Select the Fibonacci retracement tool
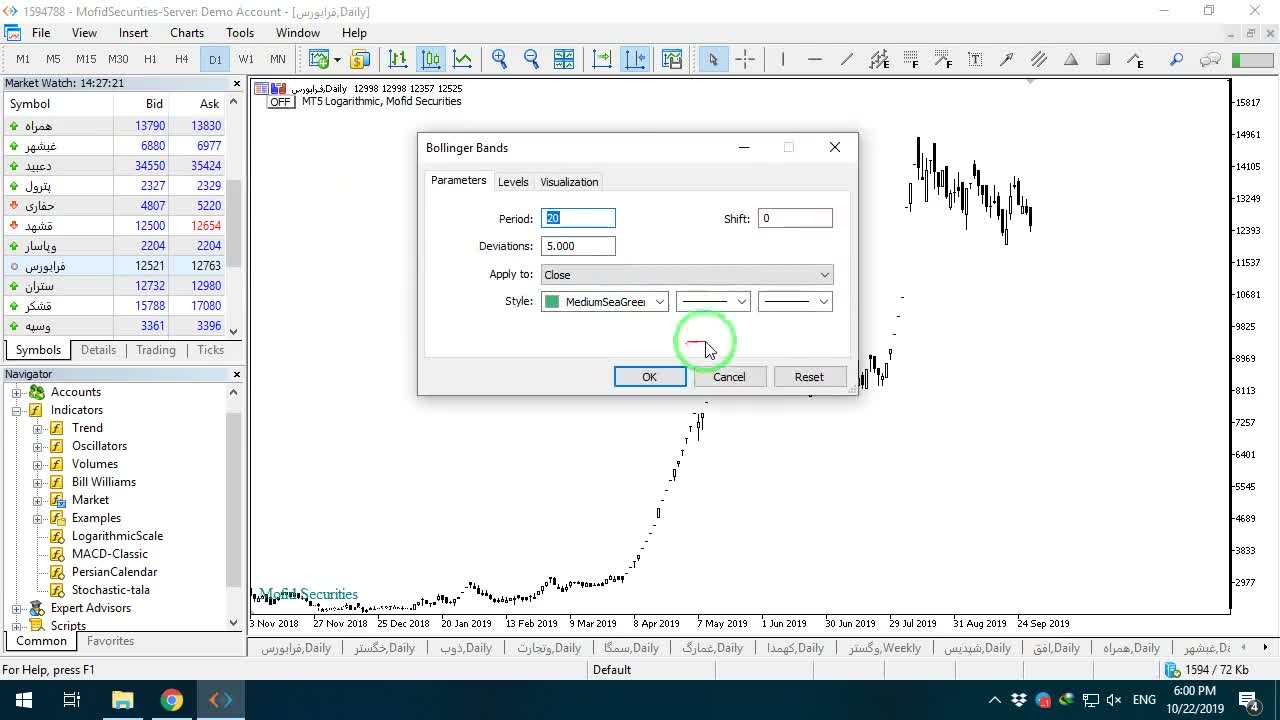Viewport: 1280px width, 720px height. [911, 59]
